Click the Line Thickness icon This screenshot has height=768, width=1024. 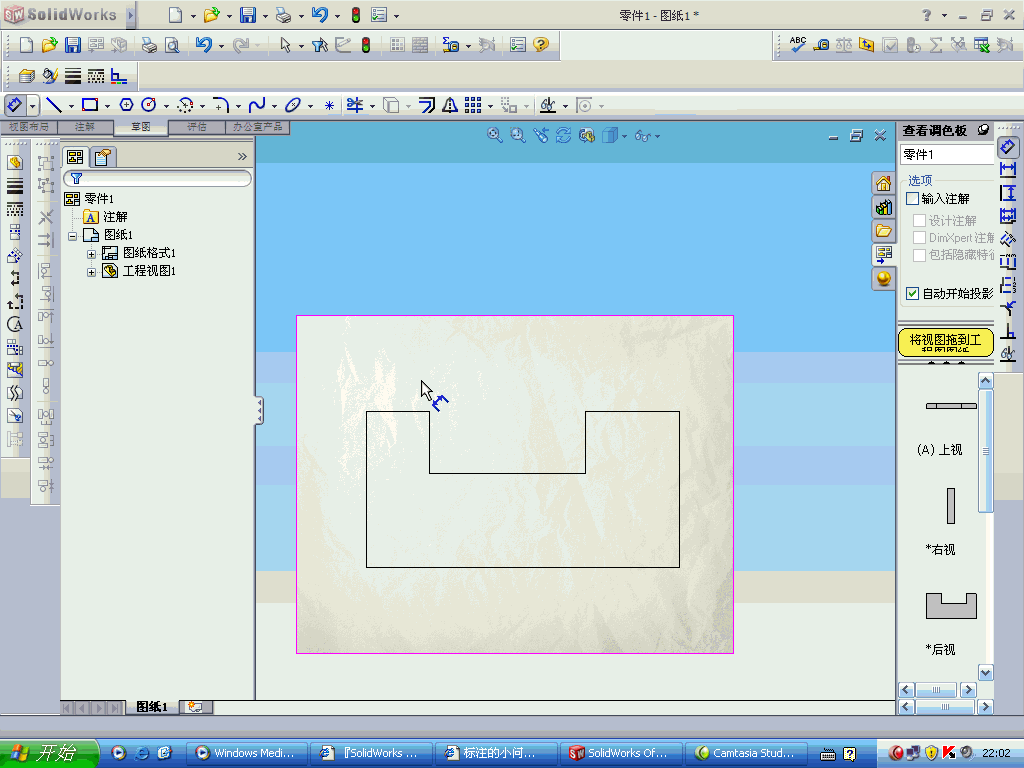click(x=72, y=76)
